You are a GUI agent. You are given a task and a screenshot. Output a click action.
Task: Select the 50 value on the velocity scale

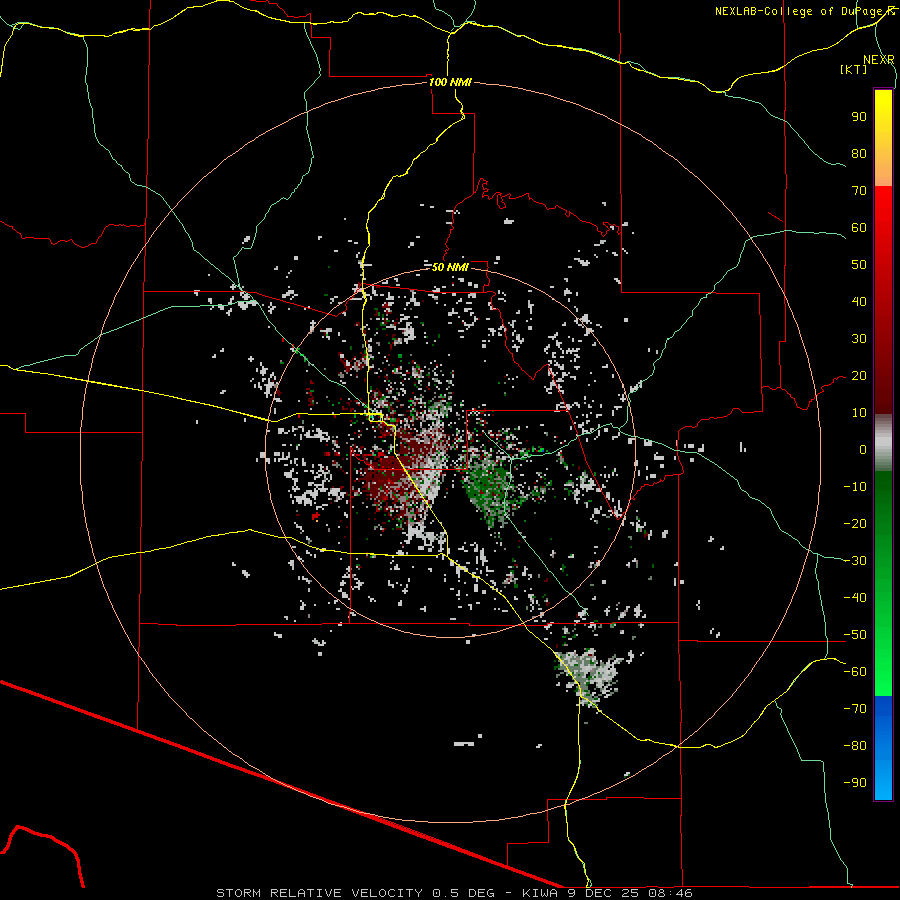[859, 265]
